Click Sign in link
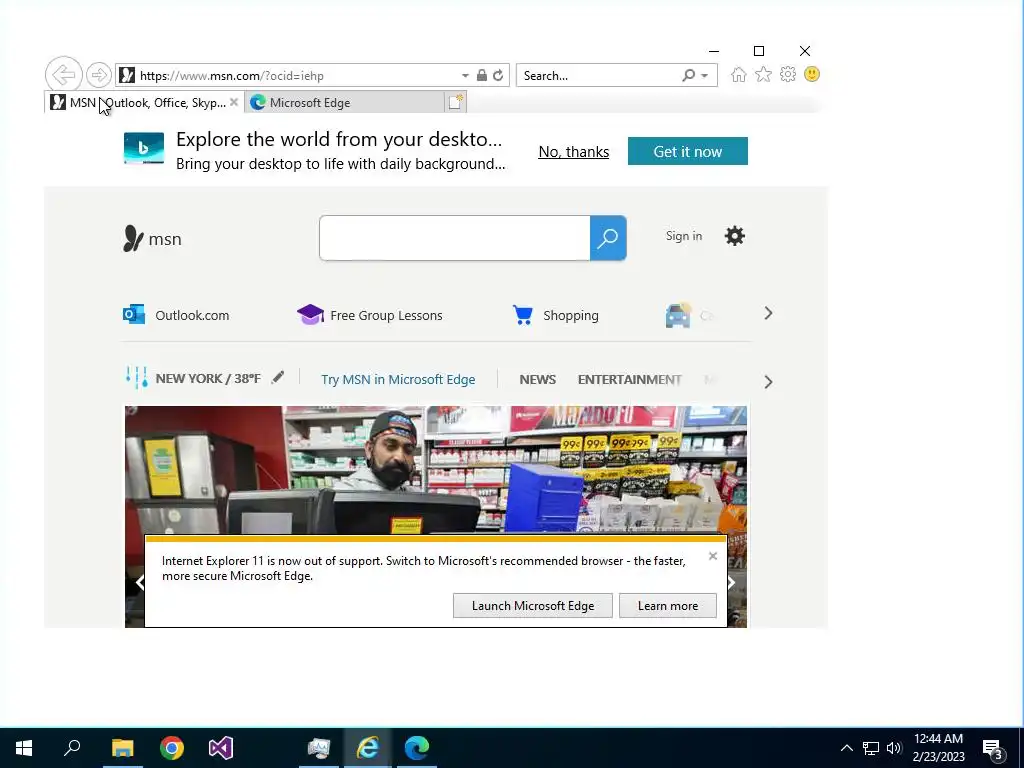The width and height of the screenshot is (1024, 768). pos(684,236)
